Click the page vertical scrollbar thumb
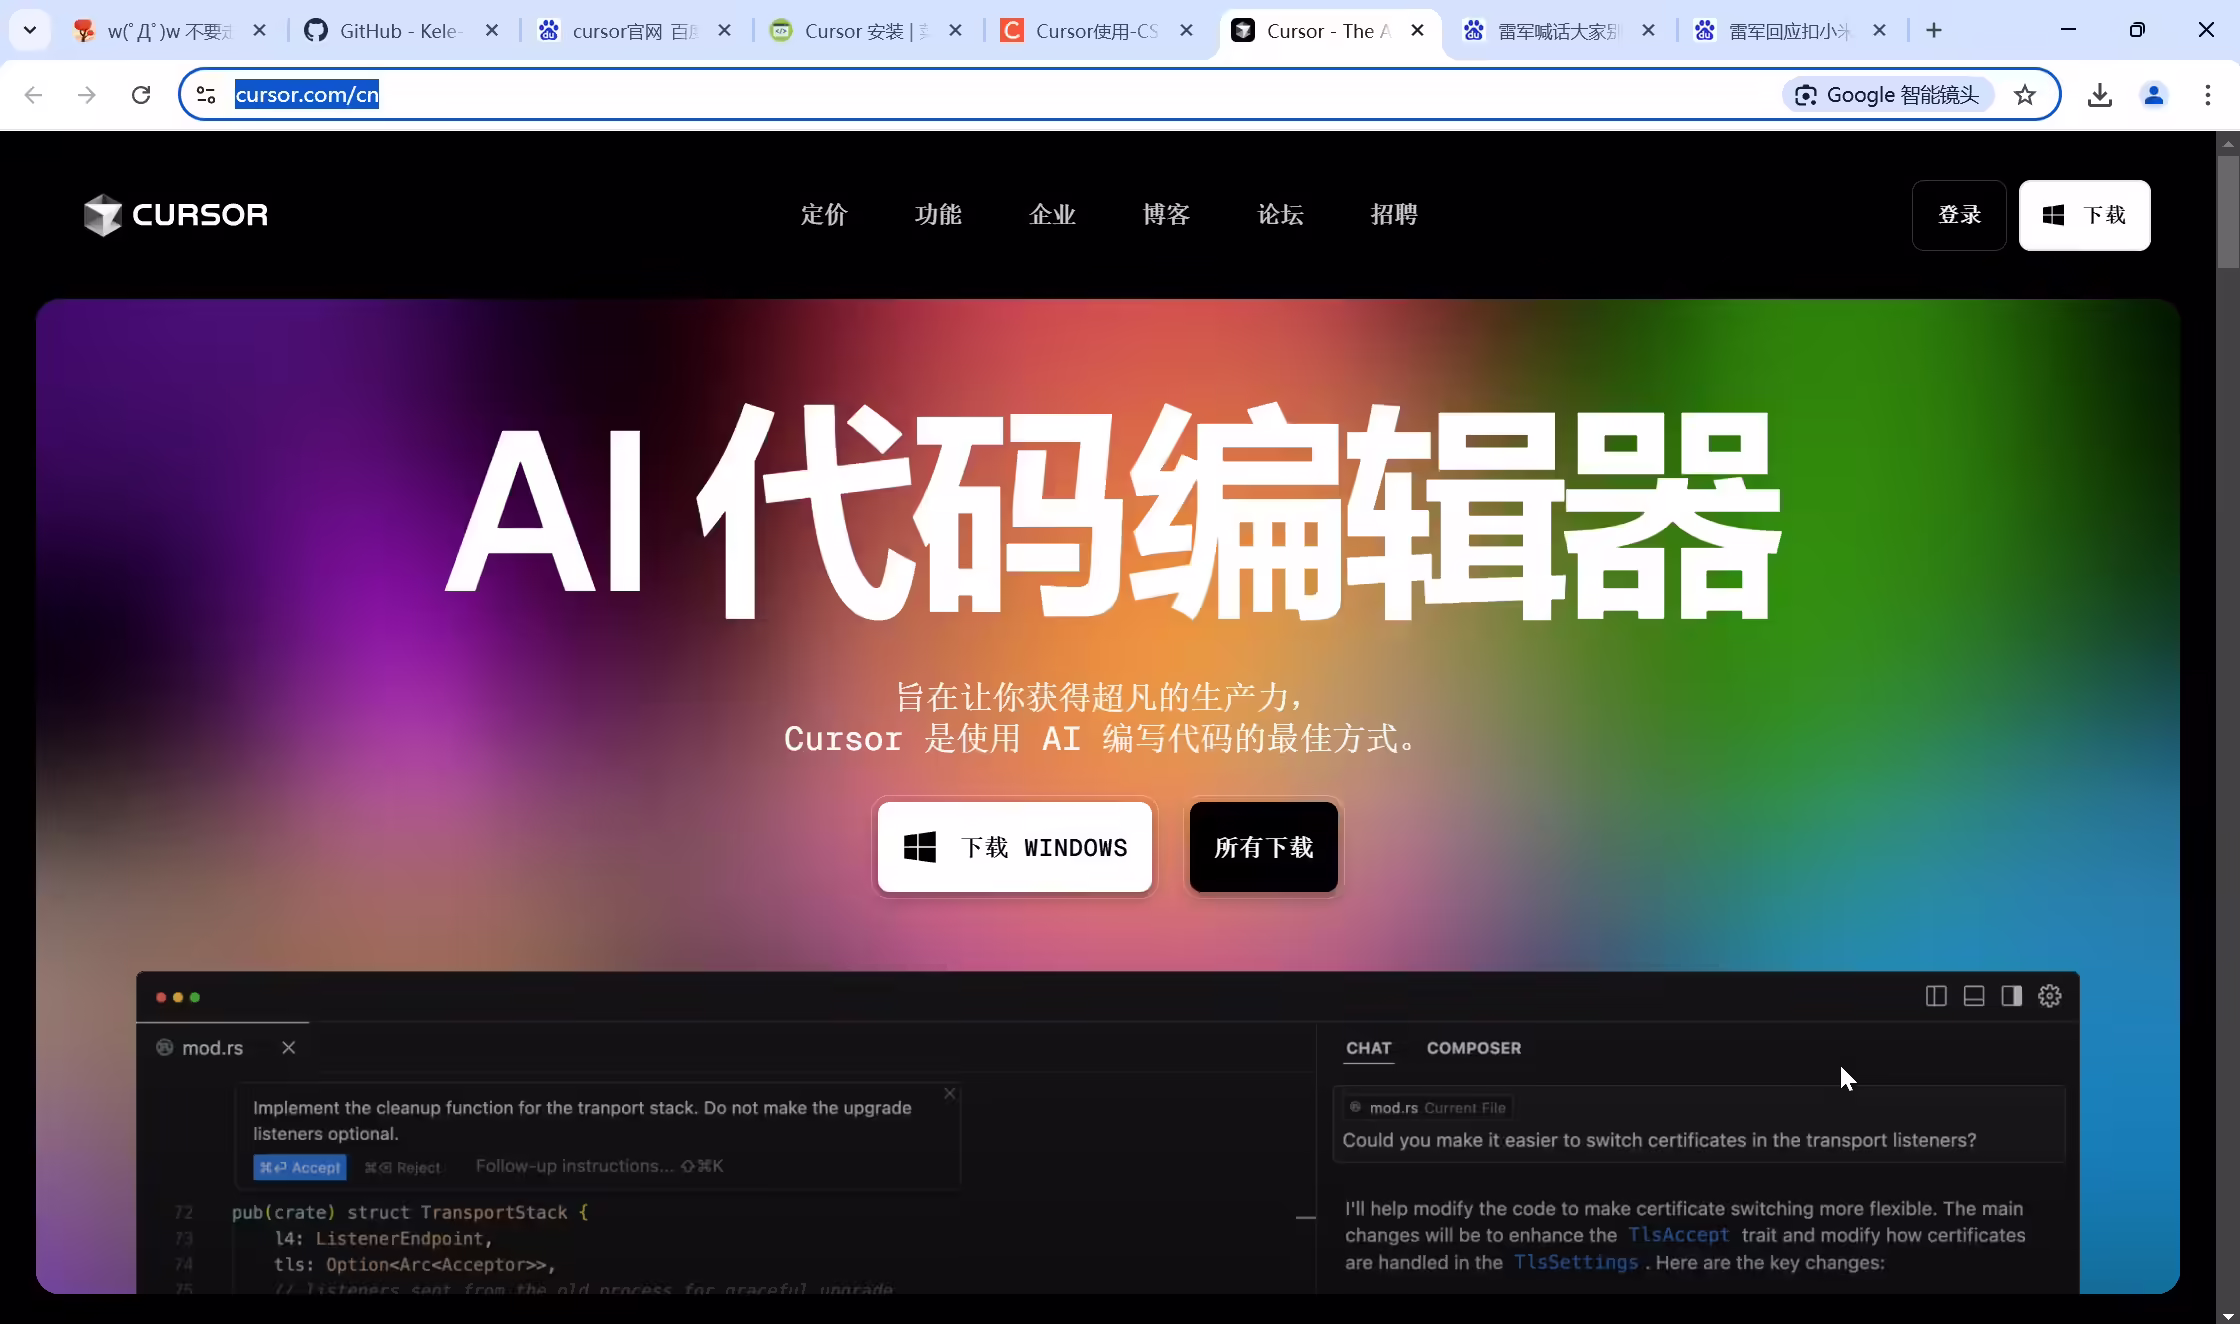This screenshot has width=2240, height=1324. tap(2227, 211)
